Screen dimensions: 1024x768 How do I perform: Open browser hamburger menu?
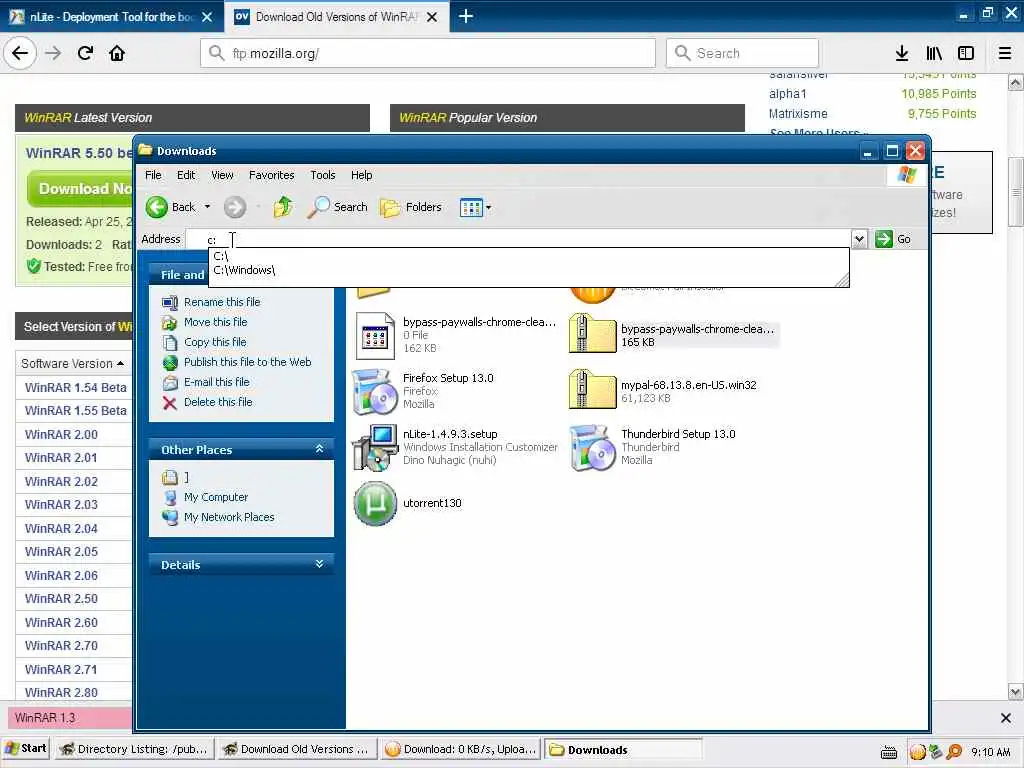pos(1005,53)
